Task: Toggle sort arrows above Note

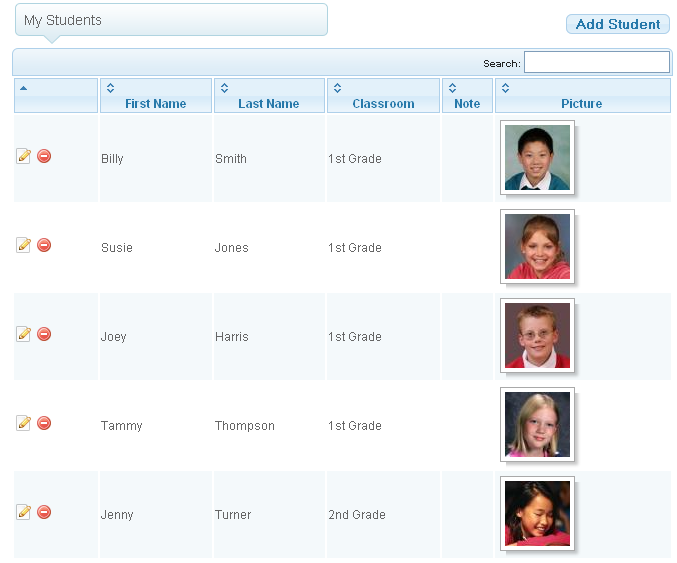Action: pyautogui.click(x=452, y=88)
